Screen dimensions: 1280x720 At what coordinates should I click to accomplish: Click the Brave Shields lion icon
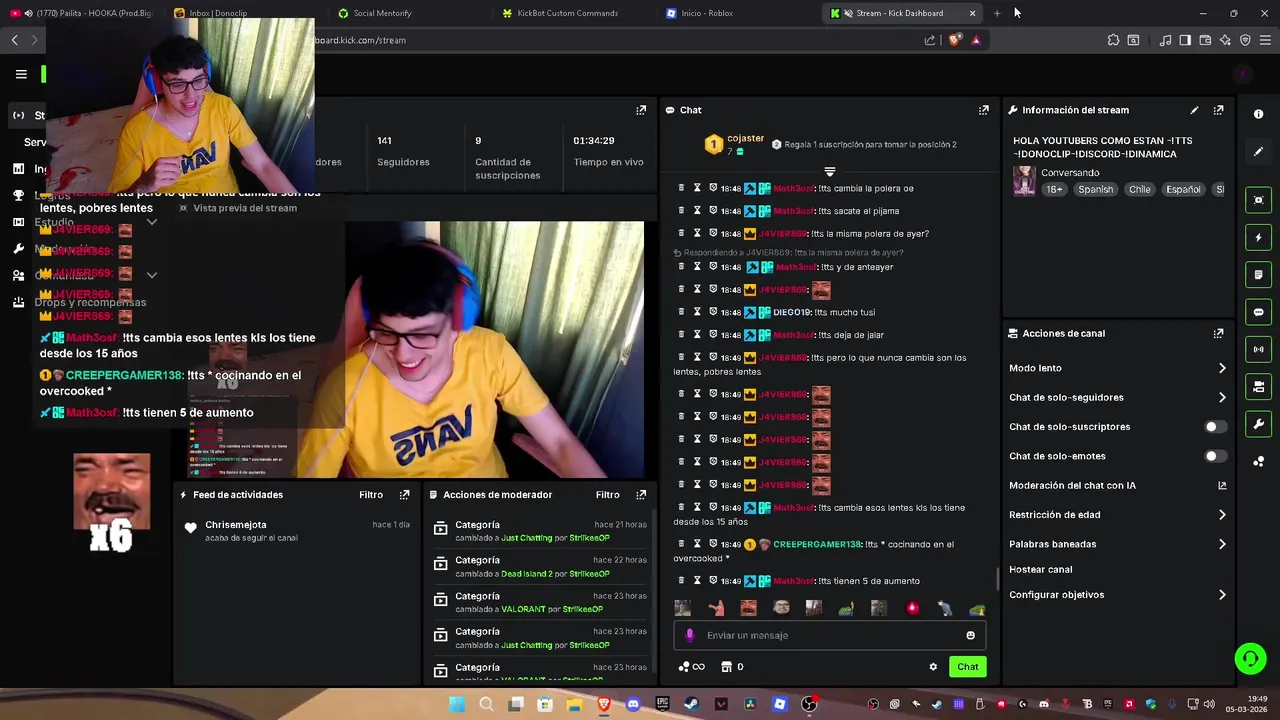[x=955, y=40]
